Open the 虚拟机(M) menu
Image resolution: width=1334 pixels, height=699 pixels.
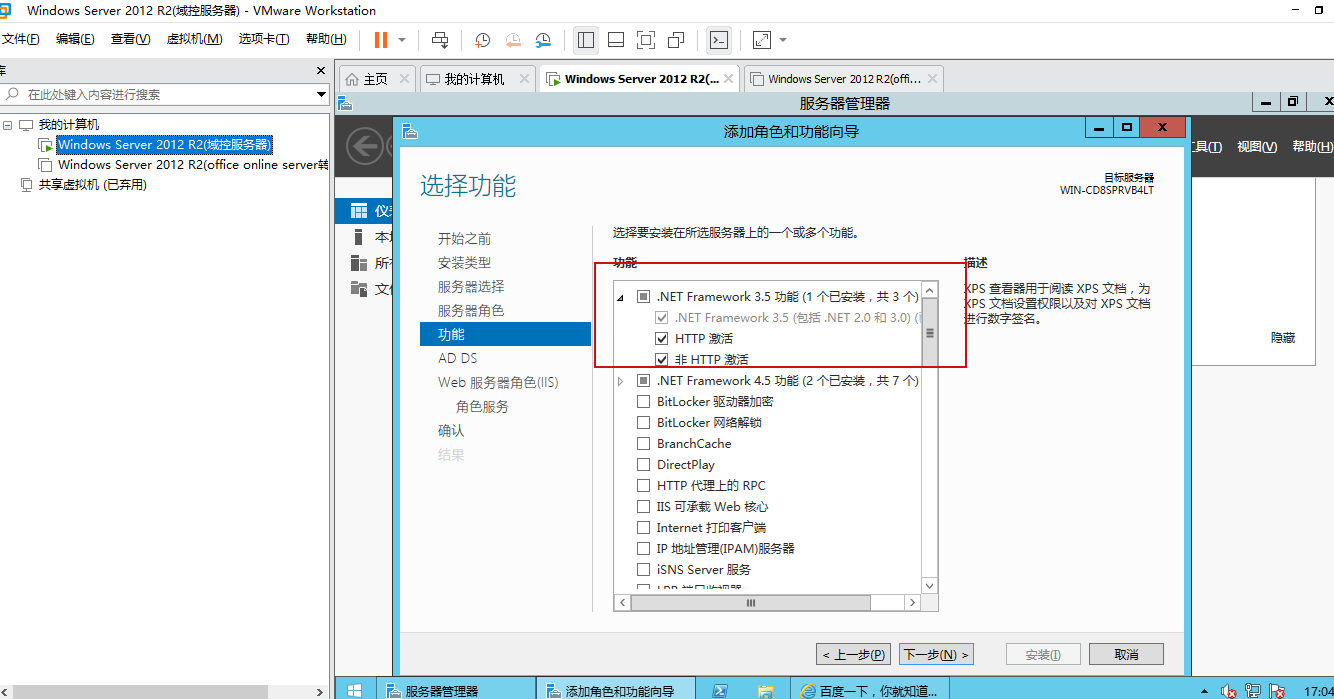[194, 39]
